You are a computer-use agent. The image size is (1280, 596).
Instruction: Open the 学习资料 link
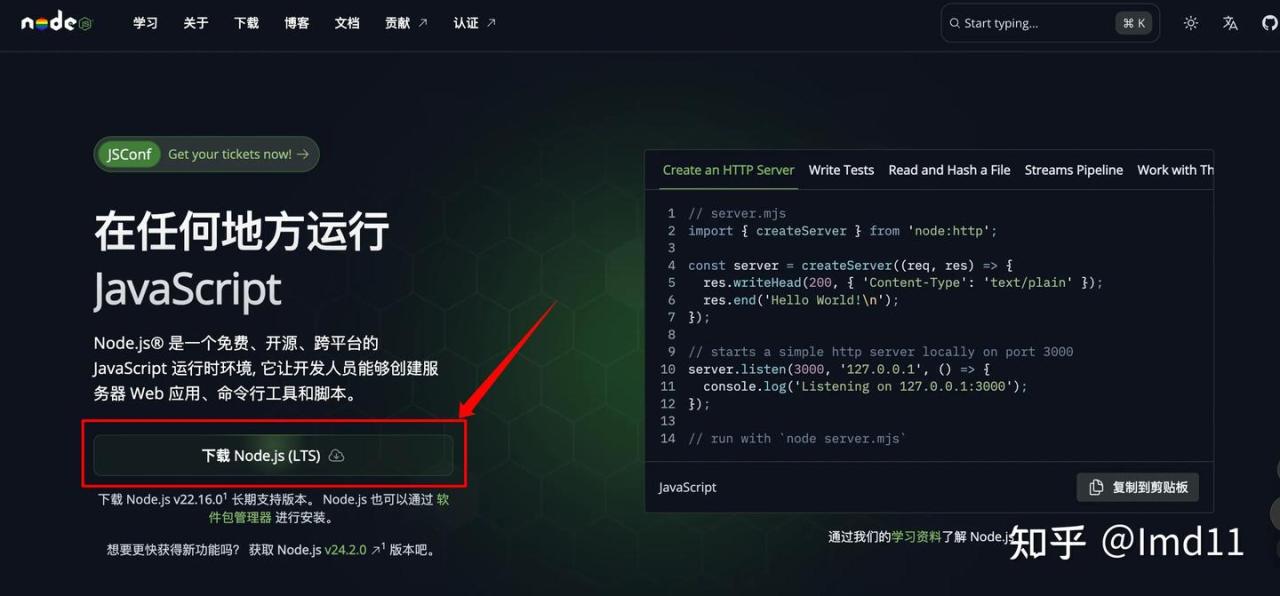pyautogui.click(x=916, y=537)
